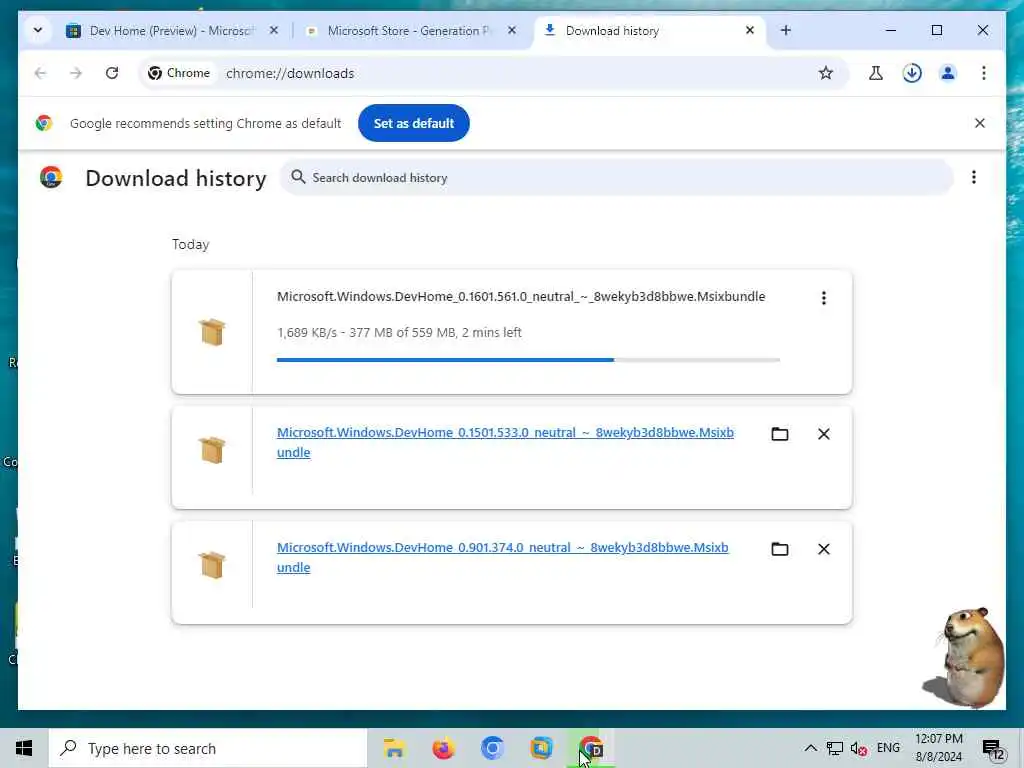Click the Today date heading
Image resolution: width=1024 pixels, height=768 pixels.
tap(191, 244)
